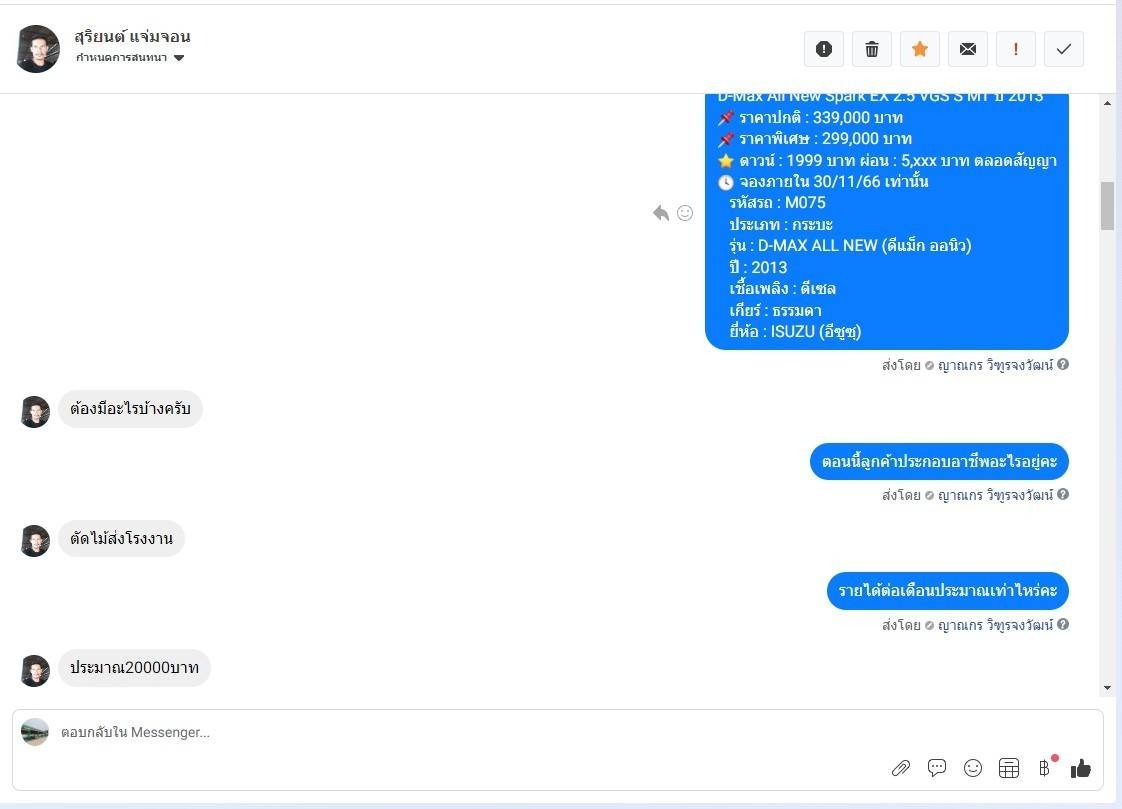1122x809 pixels.
Task: Open emoji picker in reply box
Action: tap(972, 768)
